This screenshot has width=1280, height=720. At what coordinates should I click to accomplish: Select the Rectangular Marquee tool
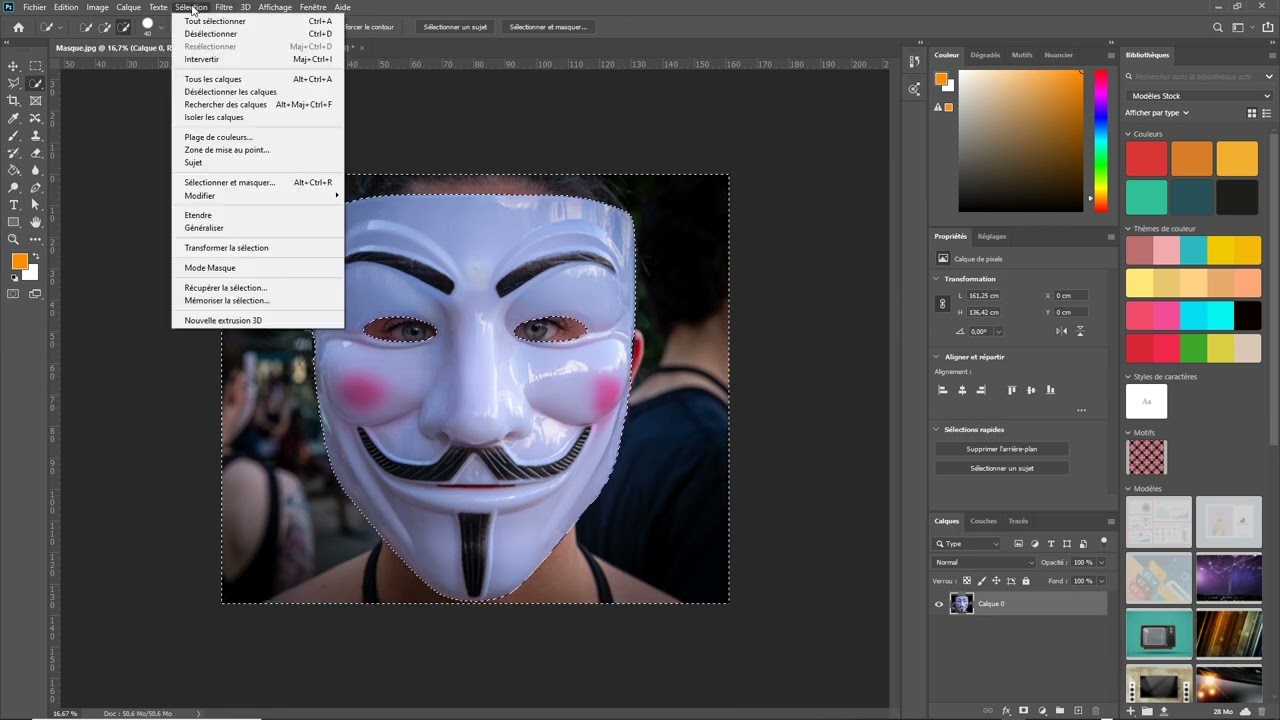coord(36,66)
